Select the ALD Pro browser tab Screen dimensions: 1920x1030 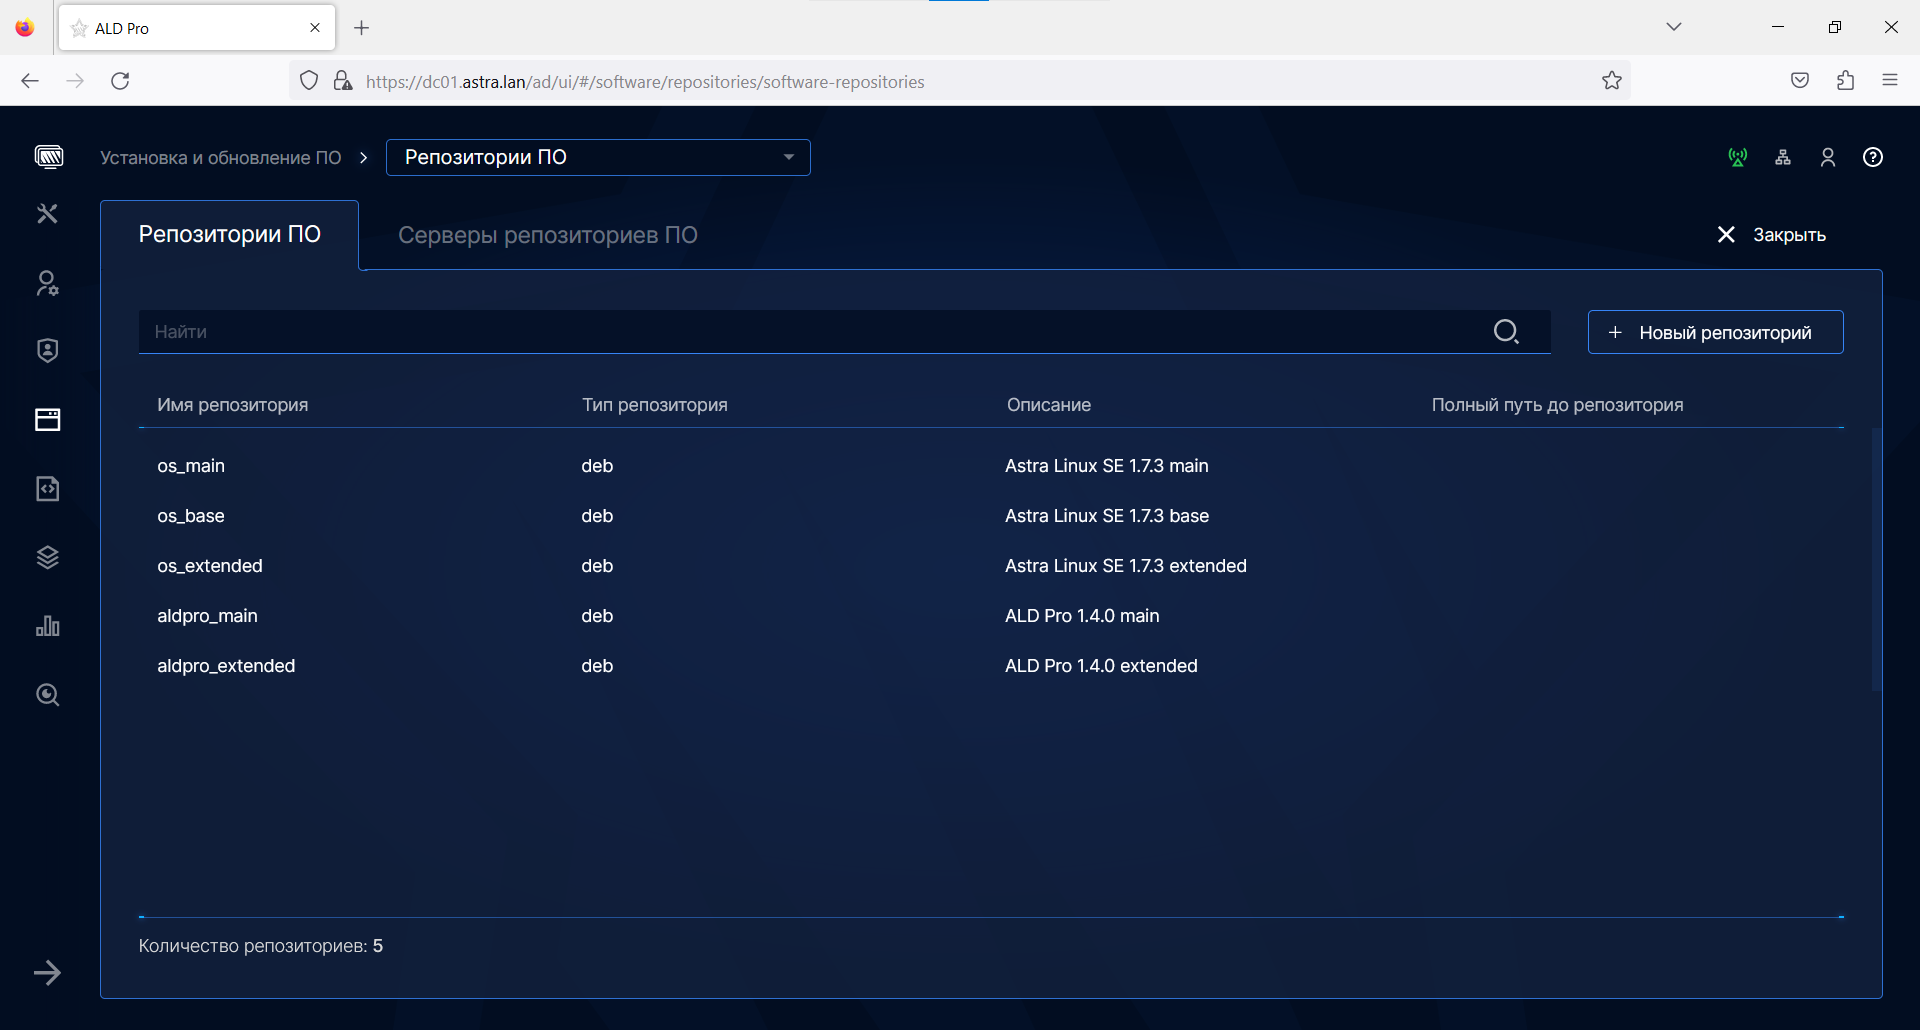[198, 28]
